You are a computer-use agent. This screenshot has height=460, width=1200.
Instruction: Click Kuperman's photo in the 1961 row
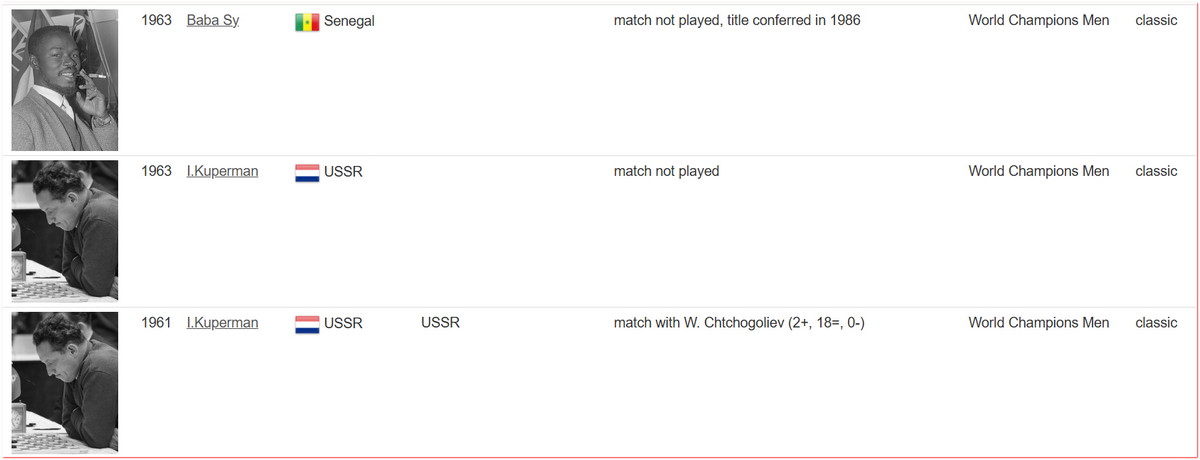coord(65,382)
